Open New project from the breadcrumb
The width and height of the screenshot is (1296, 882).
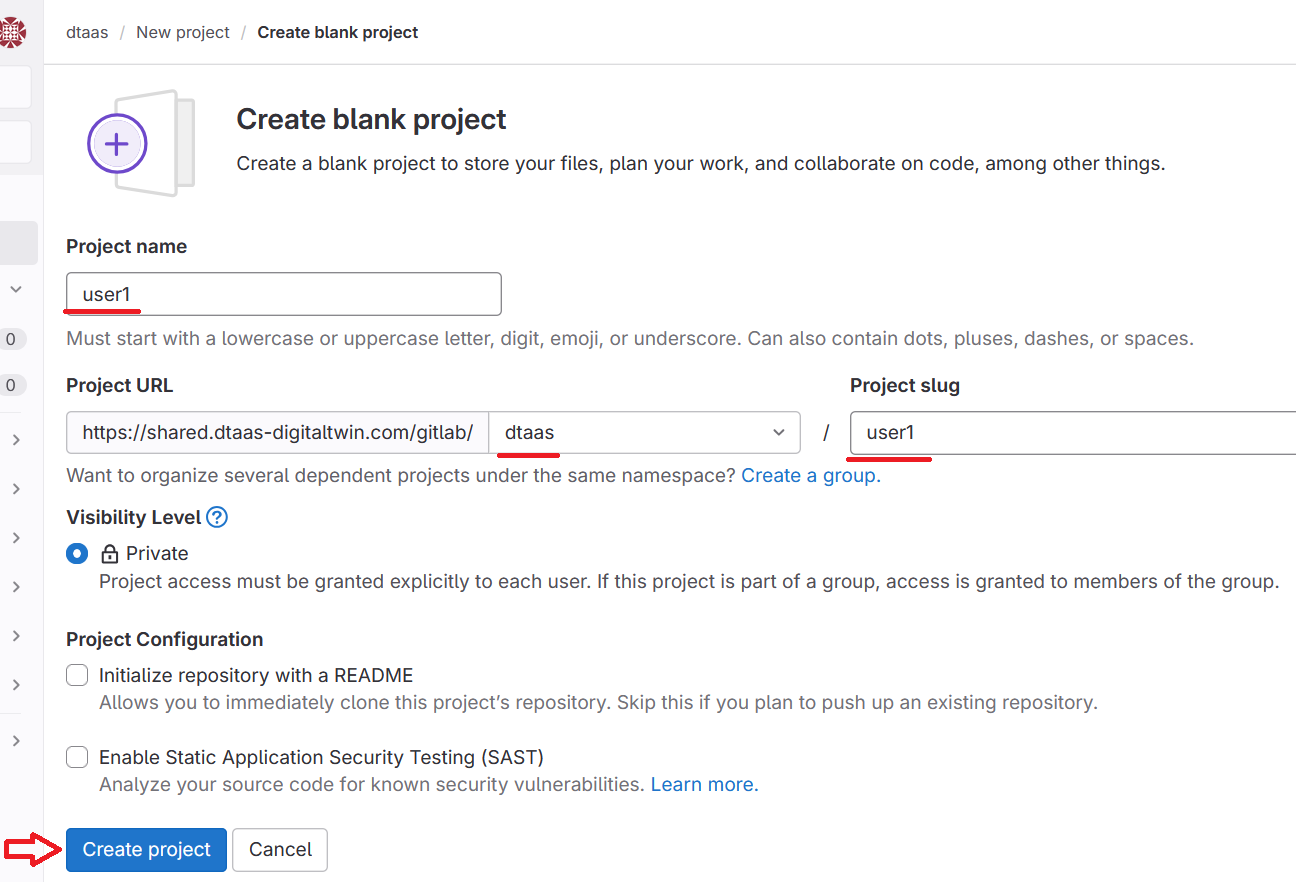coord(183,31)
